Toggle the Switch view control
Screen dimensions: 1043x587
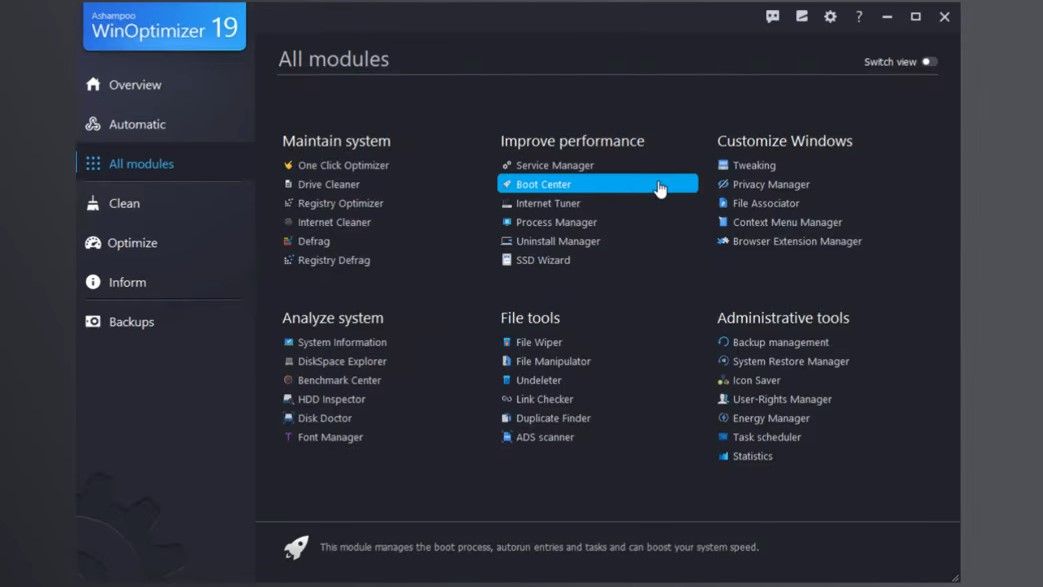929,61
